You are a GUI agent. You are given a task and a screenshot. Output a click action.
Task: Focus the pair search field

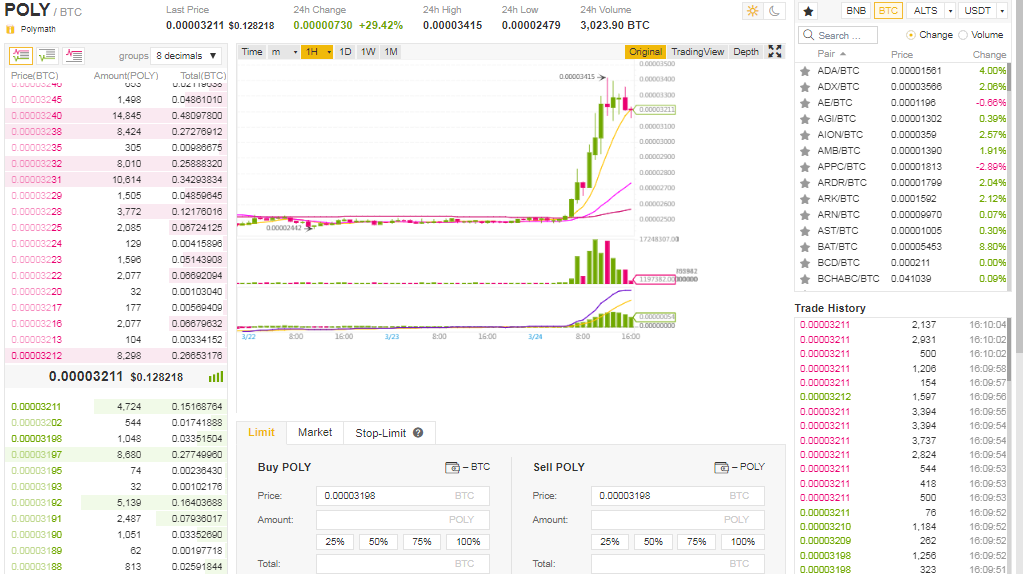click(x=838, y=35)
